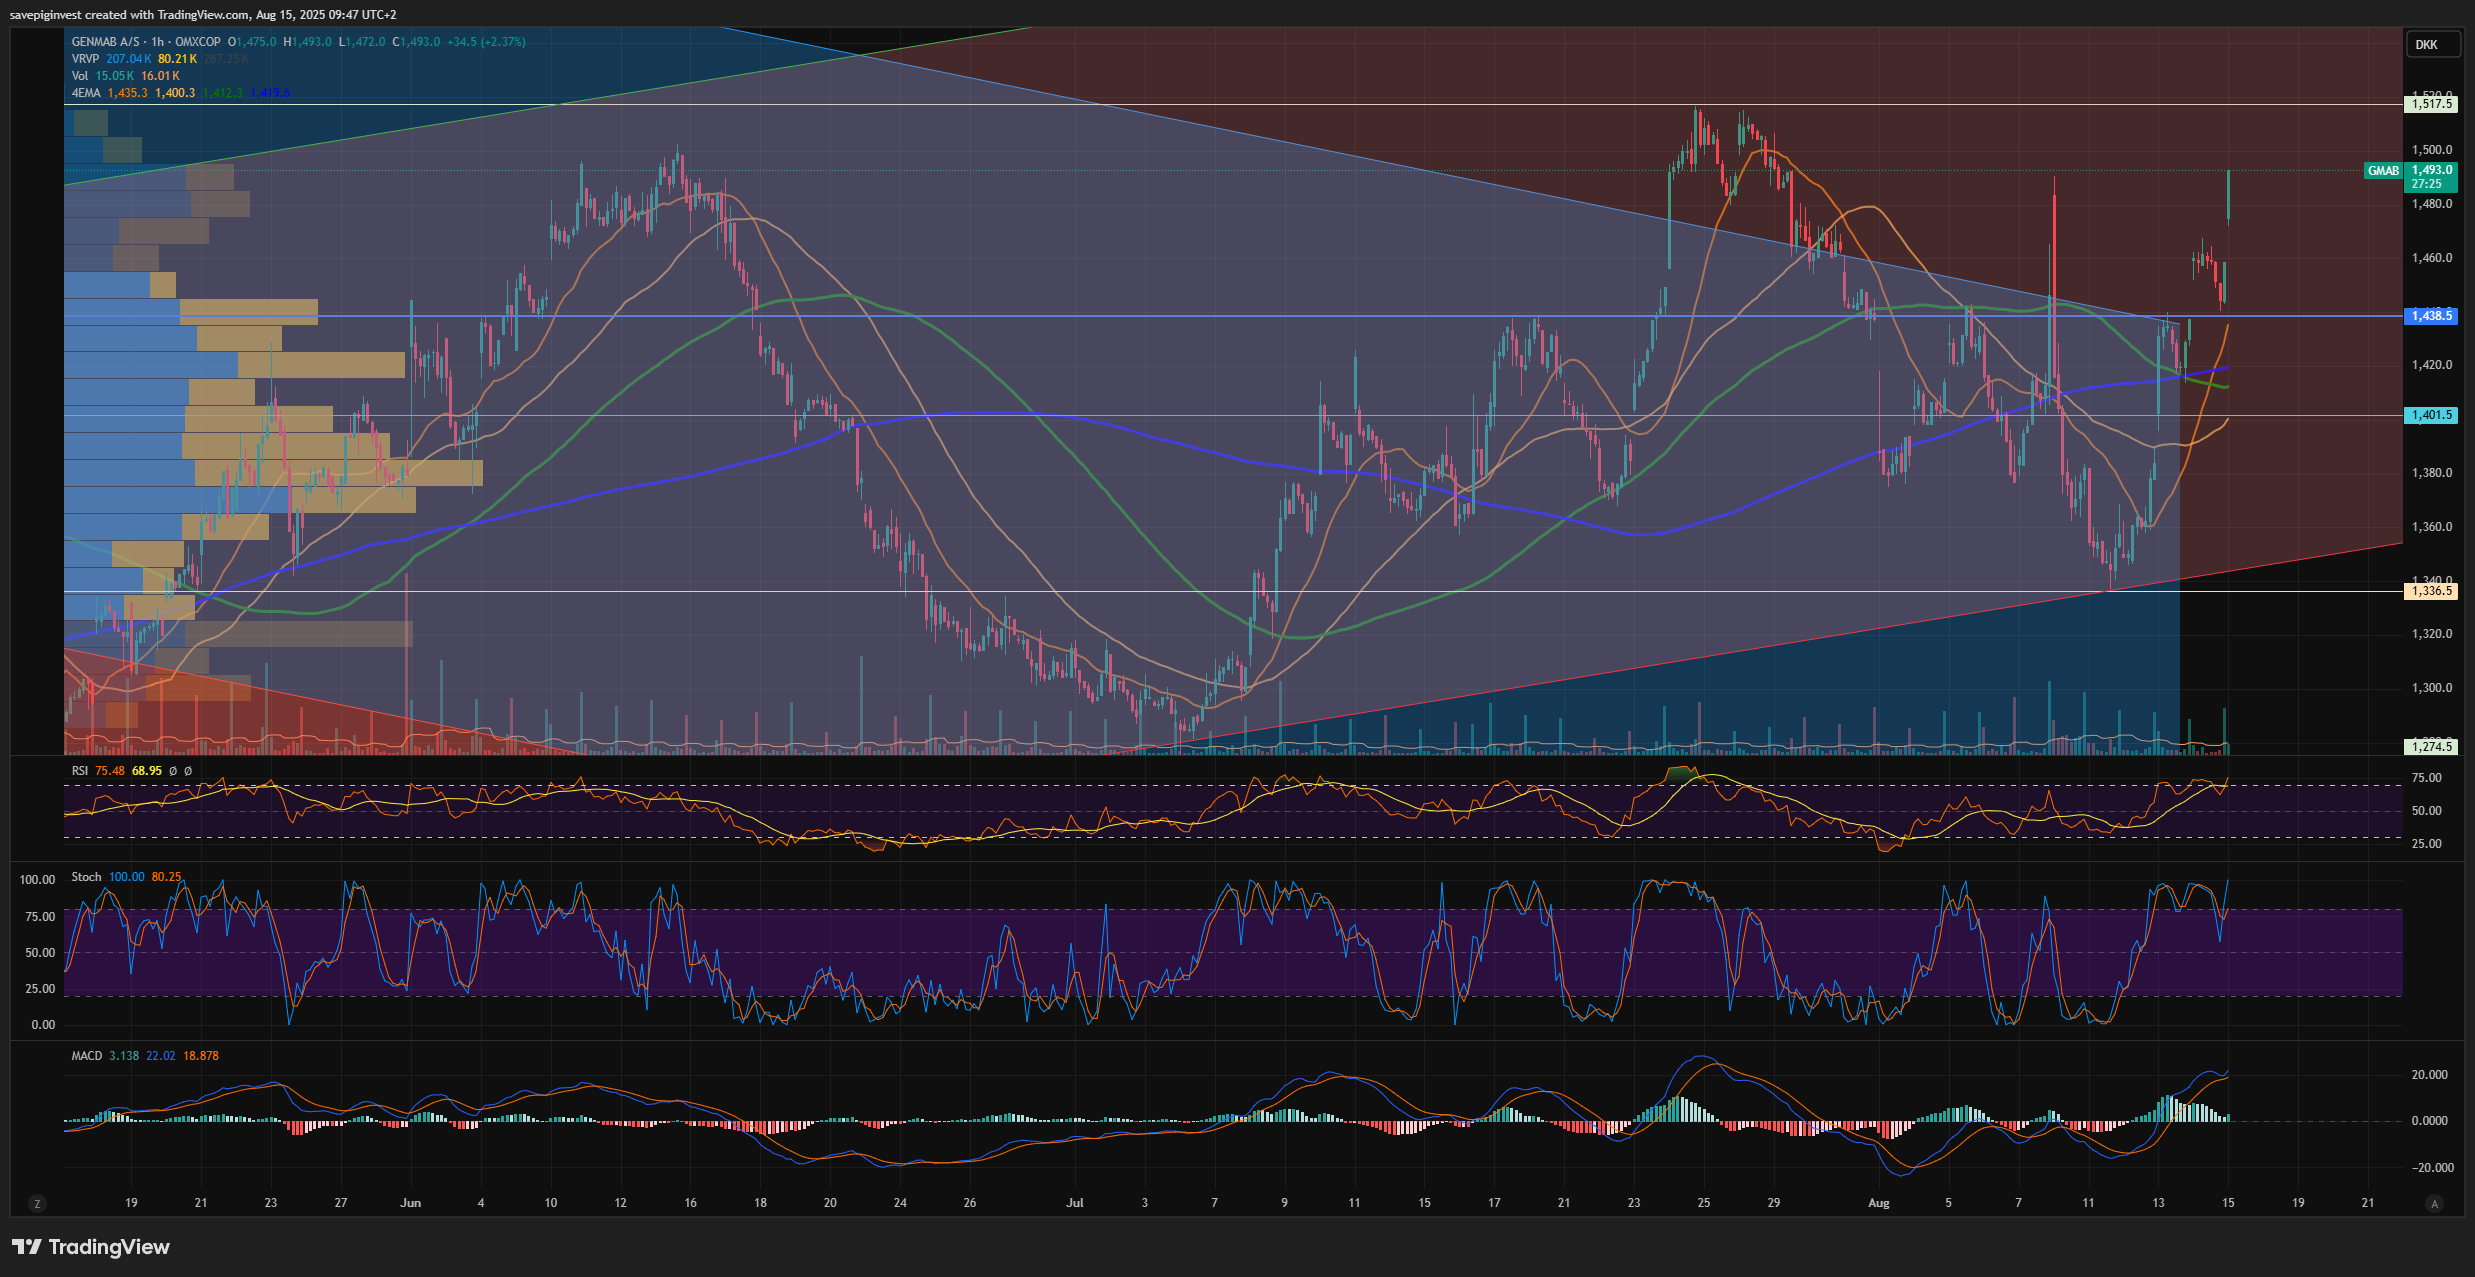Click the RSI indicator label
This screenshot has width=2475, height=1277.
80,771
